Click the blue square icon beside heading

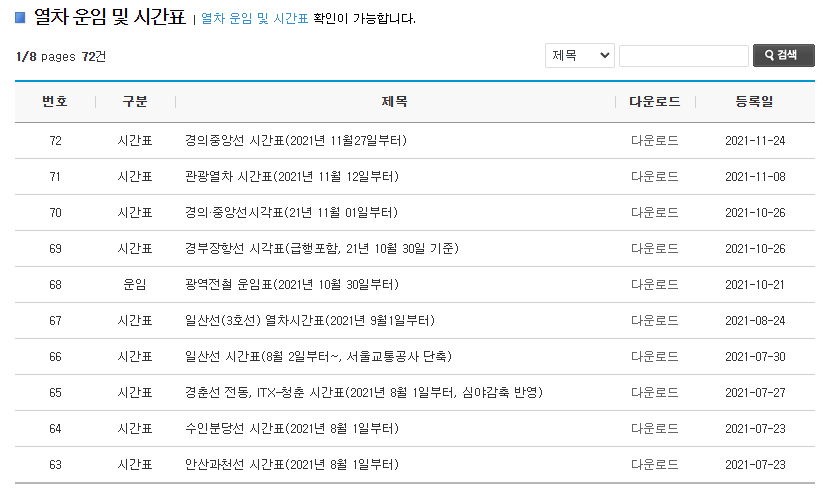(x=20, y=17)
